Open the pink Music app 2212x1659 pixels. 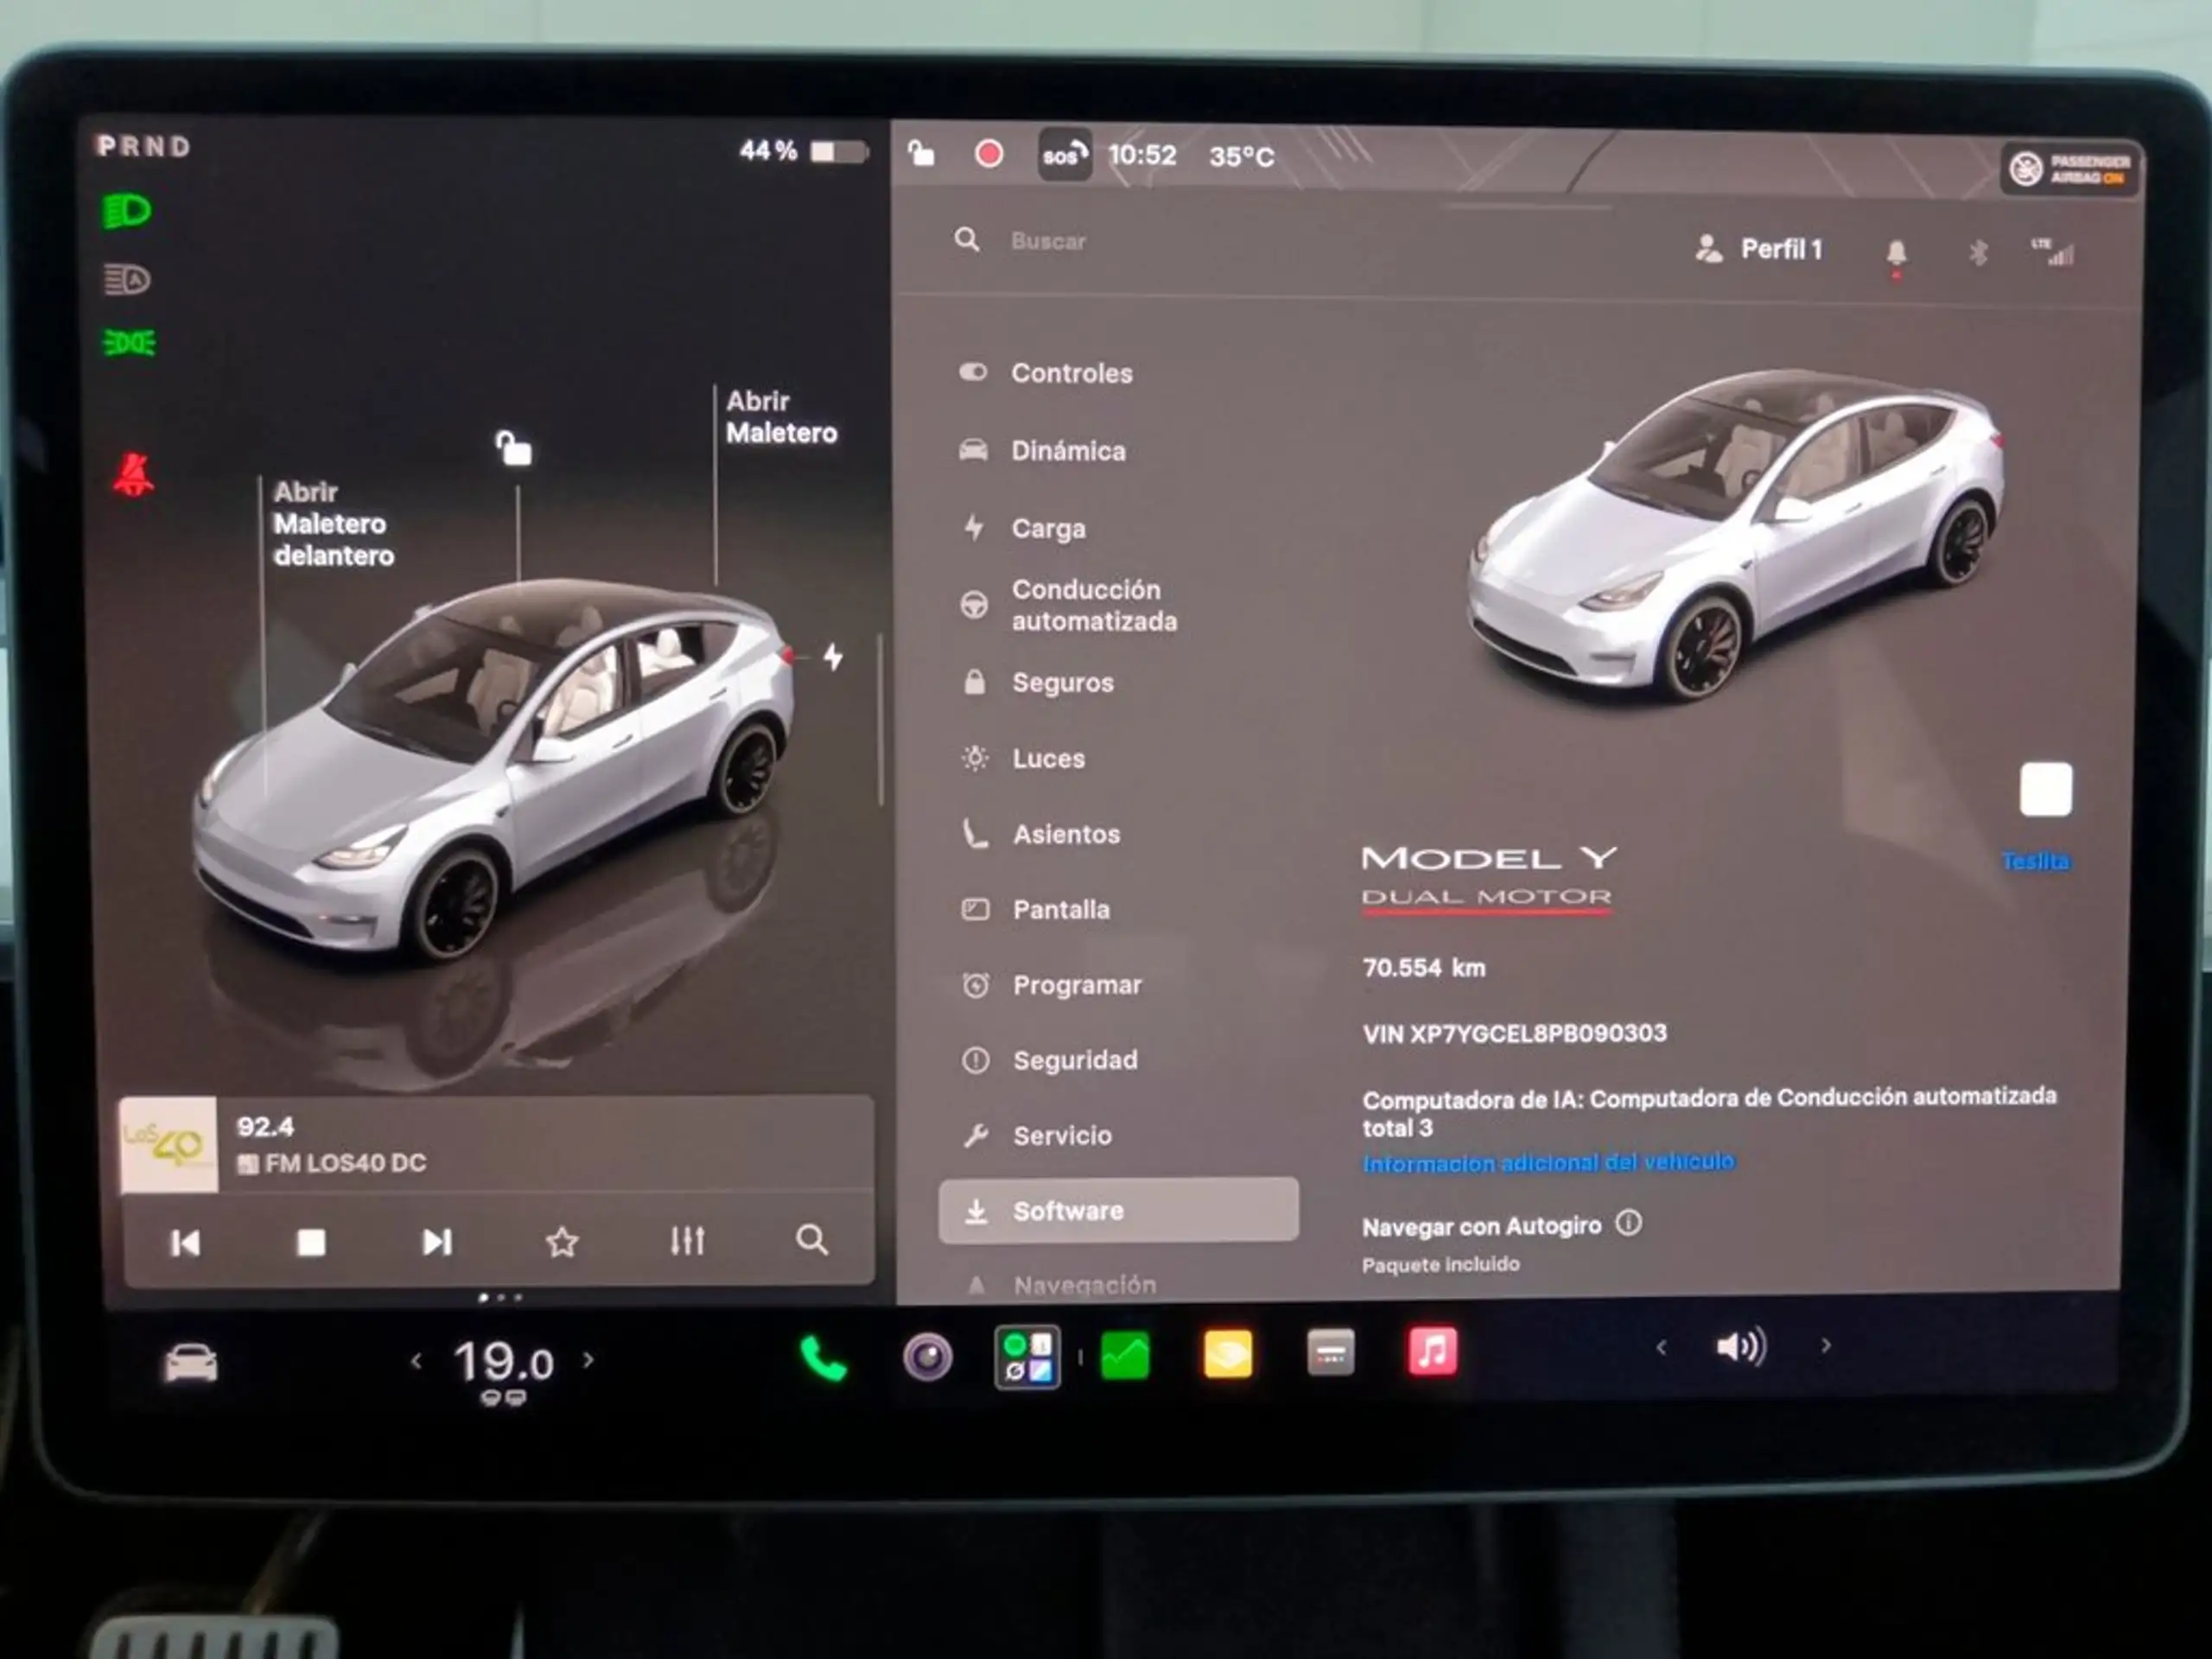tap(1432, 1352)
